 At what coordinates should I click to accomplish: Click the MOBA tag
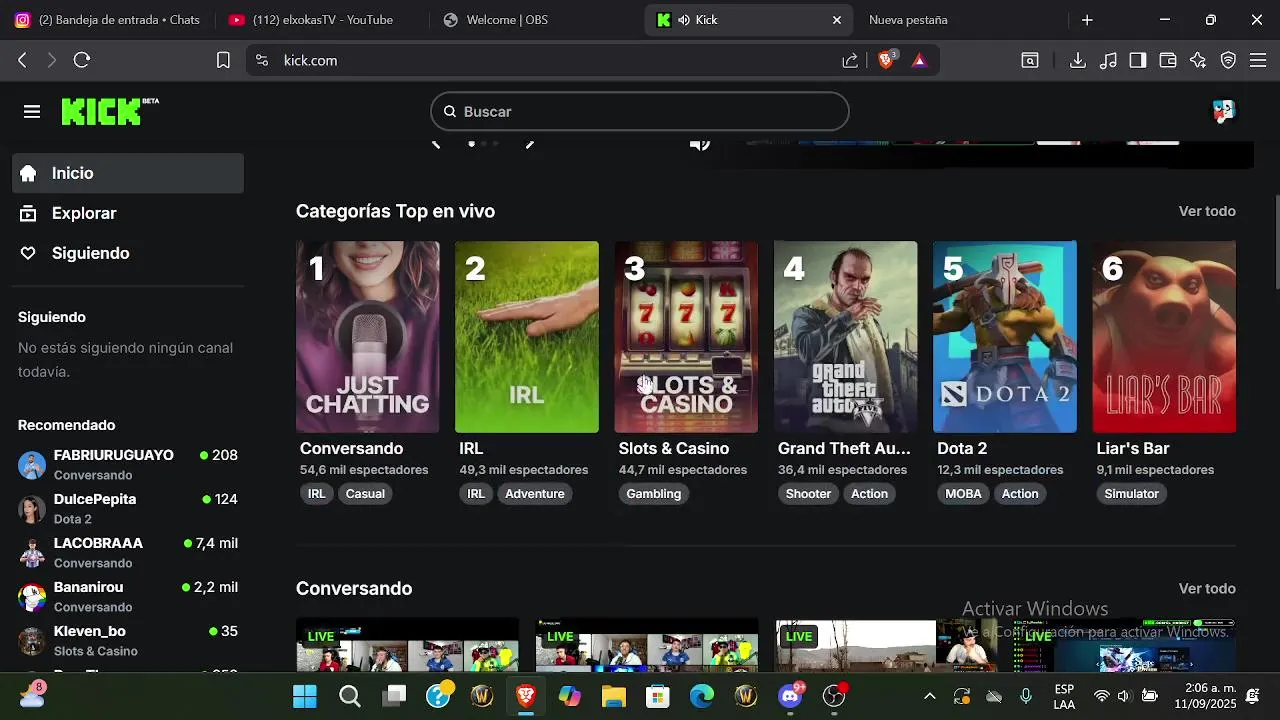(964, 493)
